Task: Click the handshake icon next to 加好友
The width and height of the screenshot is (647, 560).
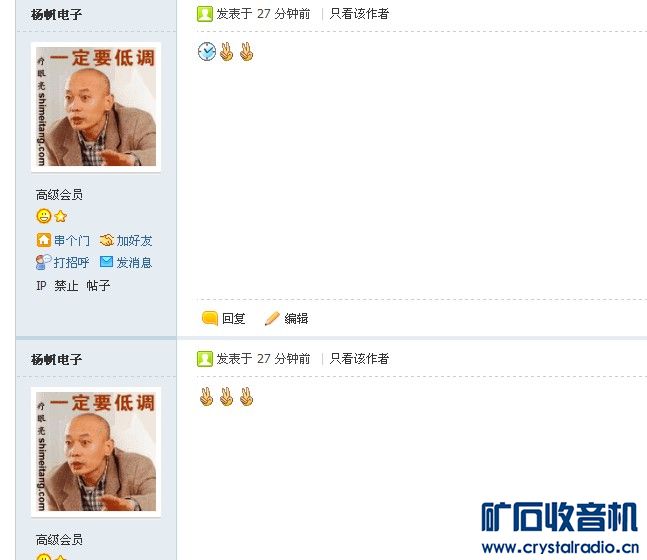Action: [106, 240]
